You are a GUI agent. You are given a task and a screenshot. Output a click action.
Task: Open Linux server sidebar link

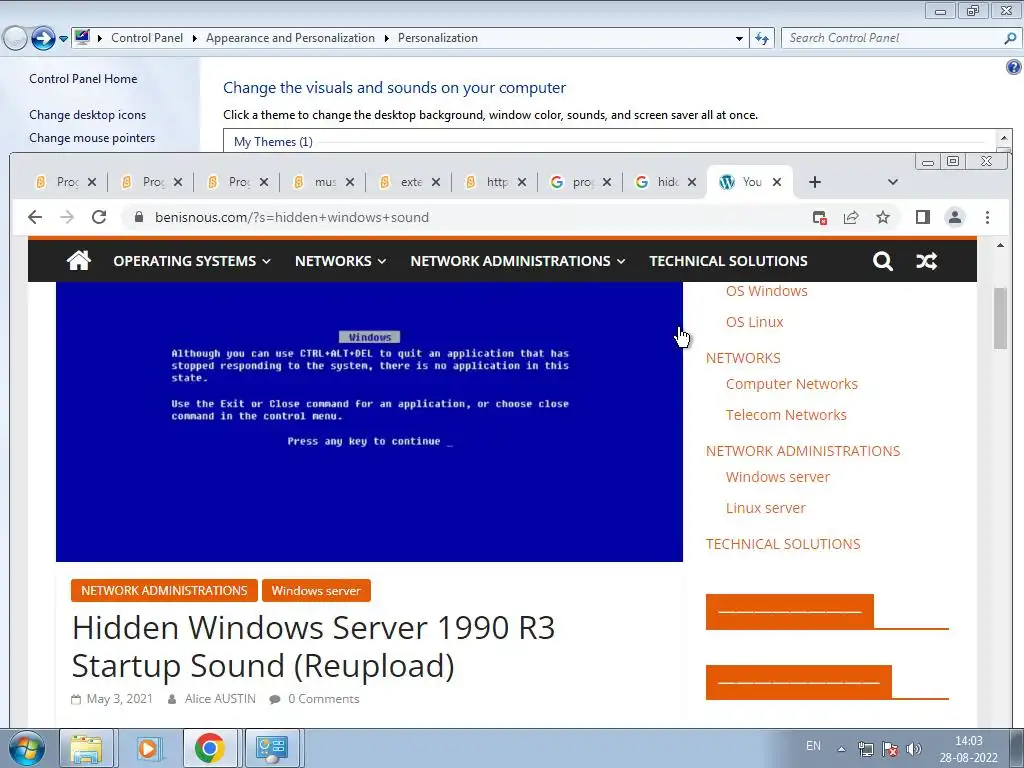pyautogui.click(x=765, y=508)
